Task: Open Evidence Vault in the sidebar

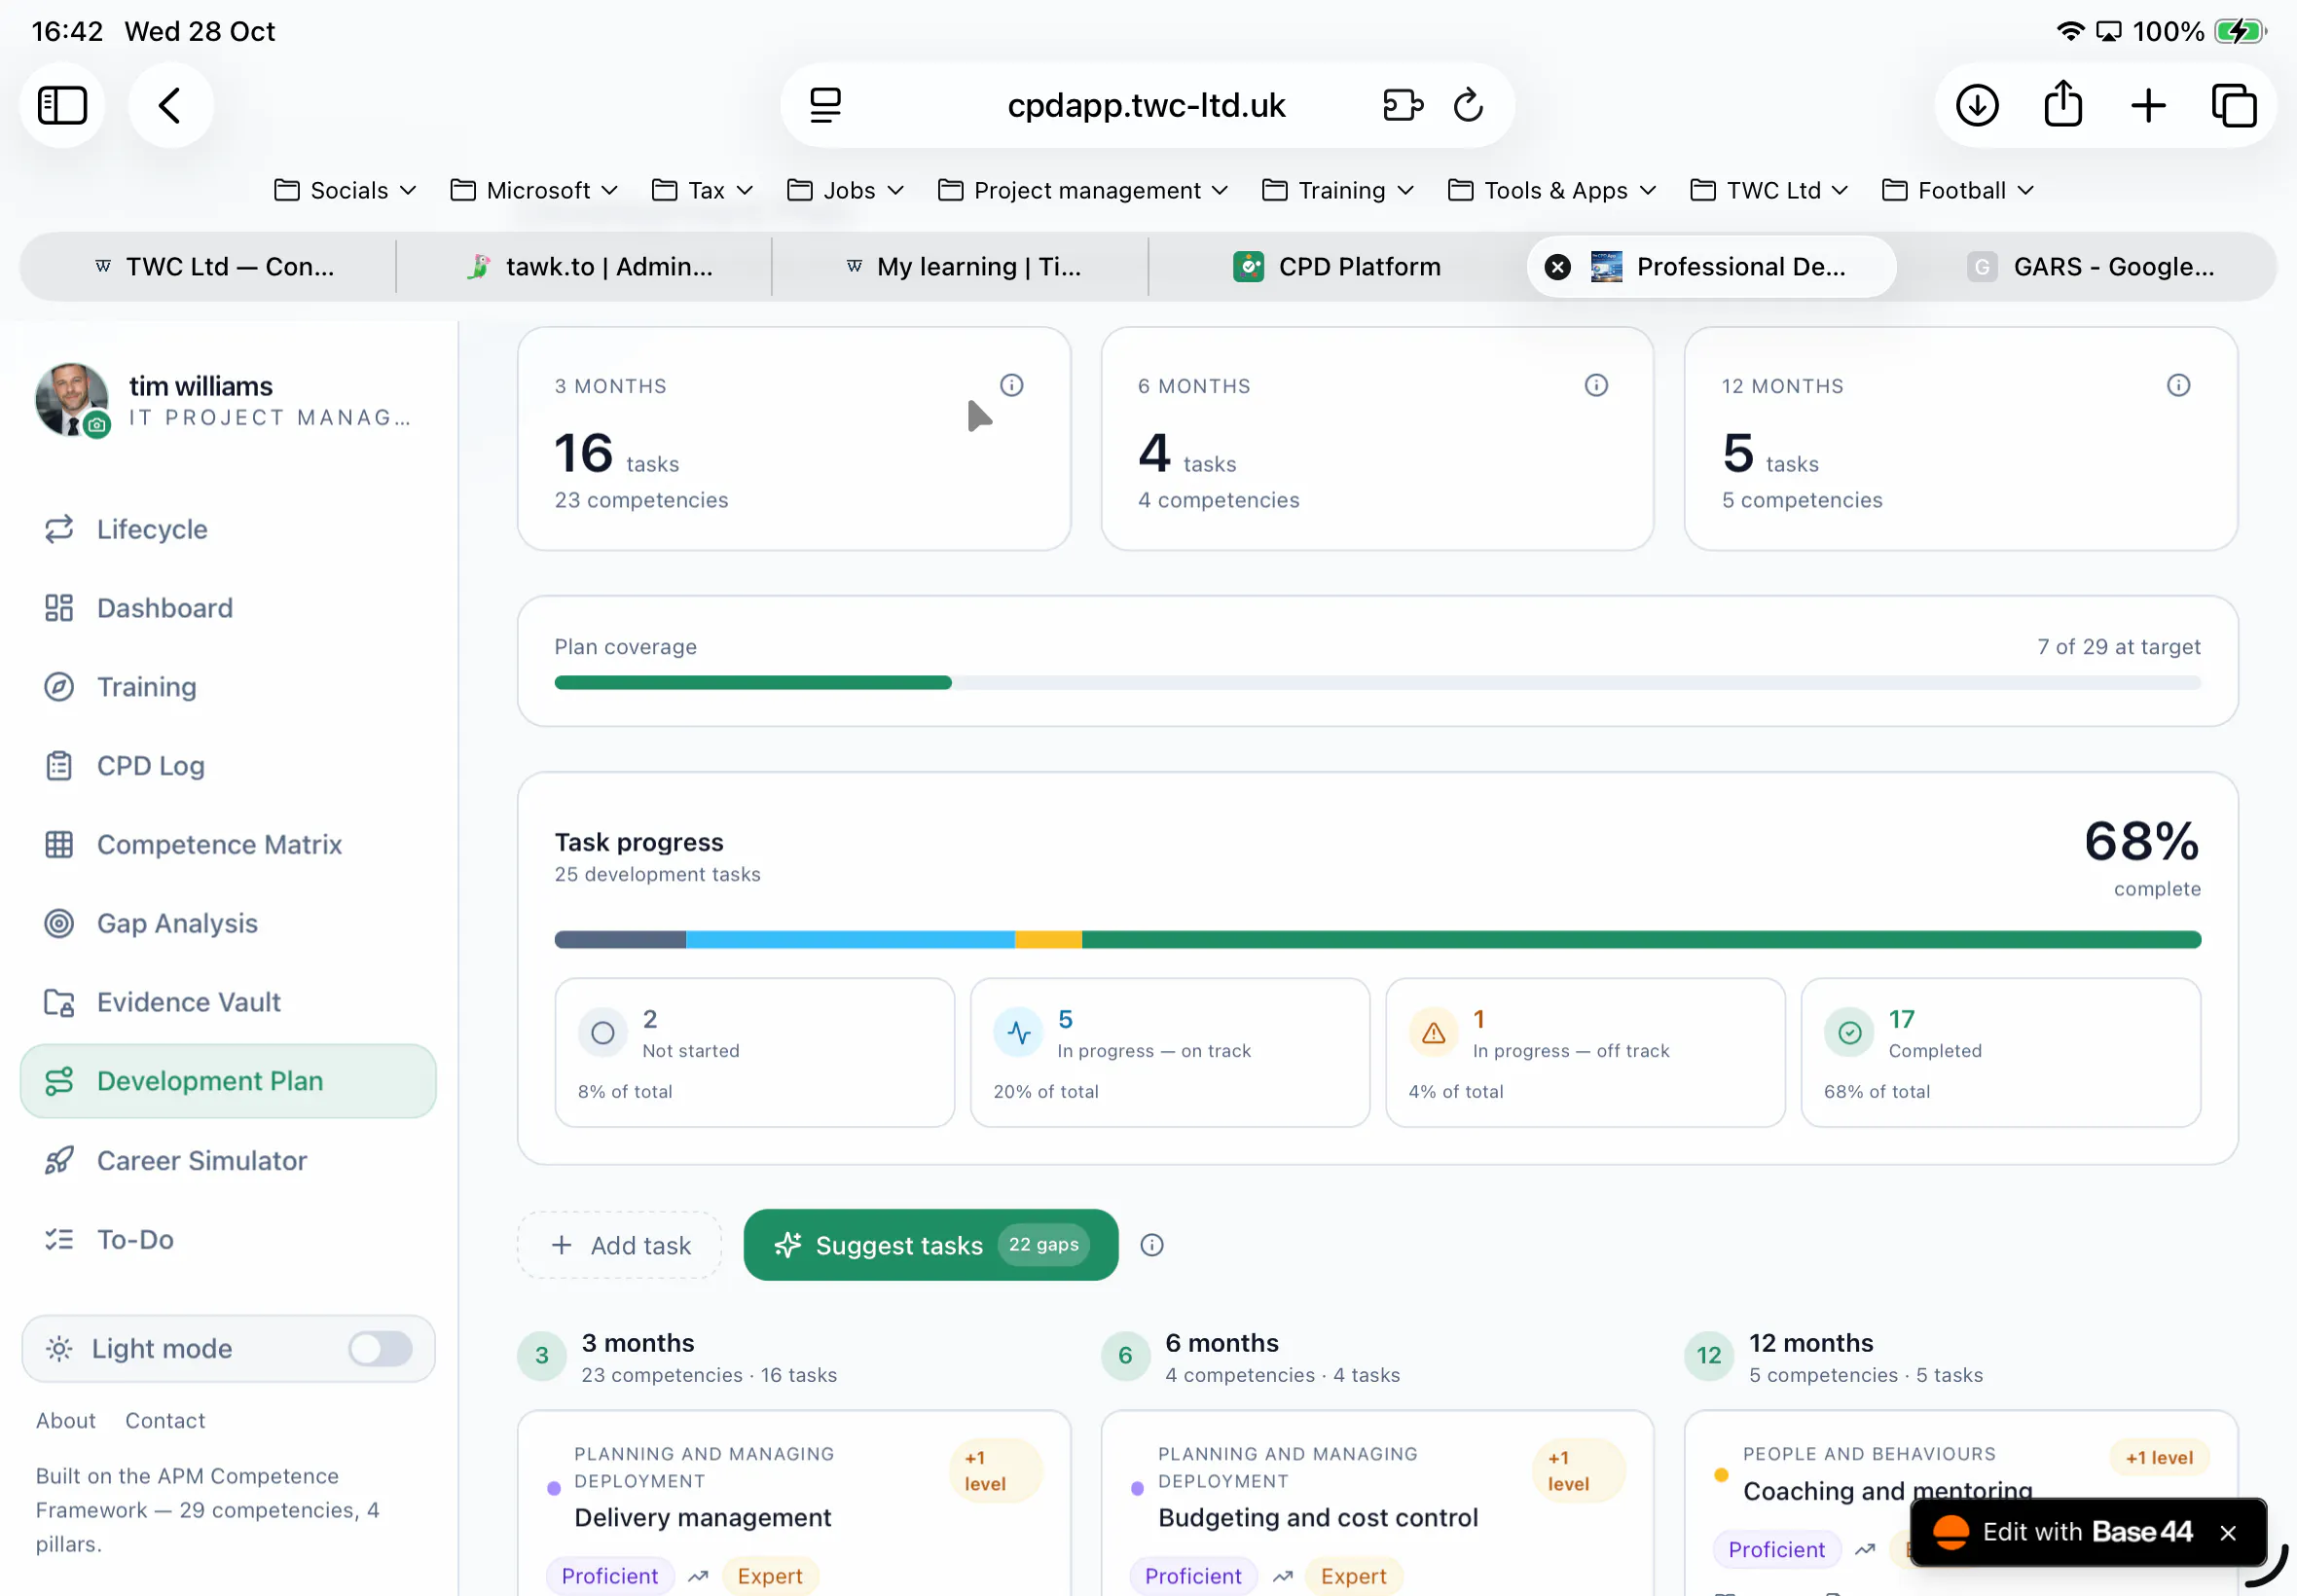Action: click(x=228, y=1002)
